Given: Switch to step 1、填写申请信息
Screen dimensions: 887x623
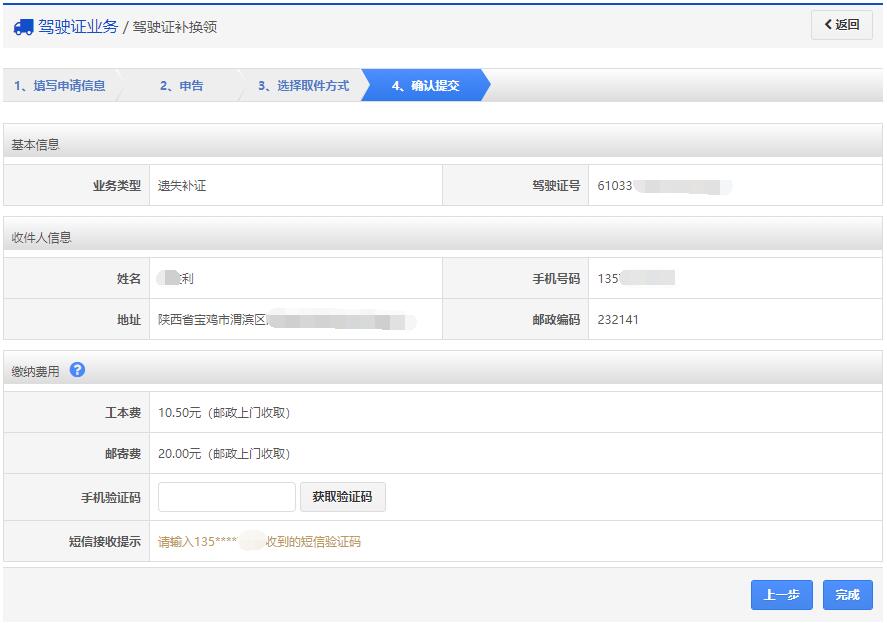Looking at the screenshot, I should point(60,85).
